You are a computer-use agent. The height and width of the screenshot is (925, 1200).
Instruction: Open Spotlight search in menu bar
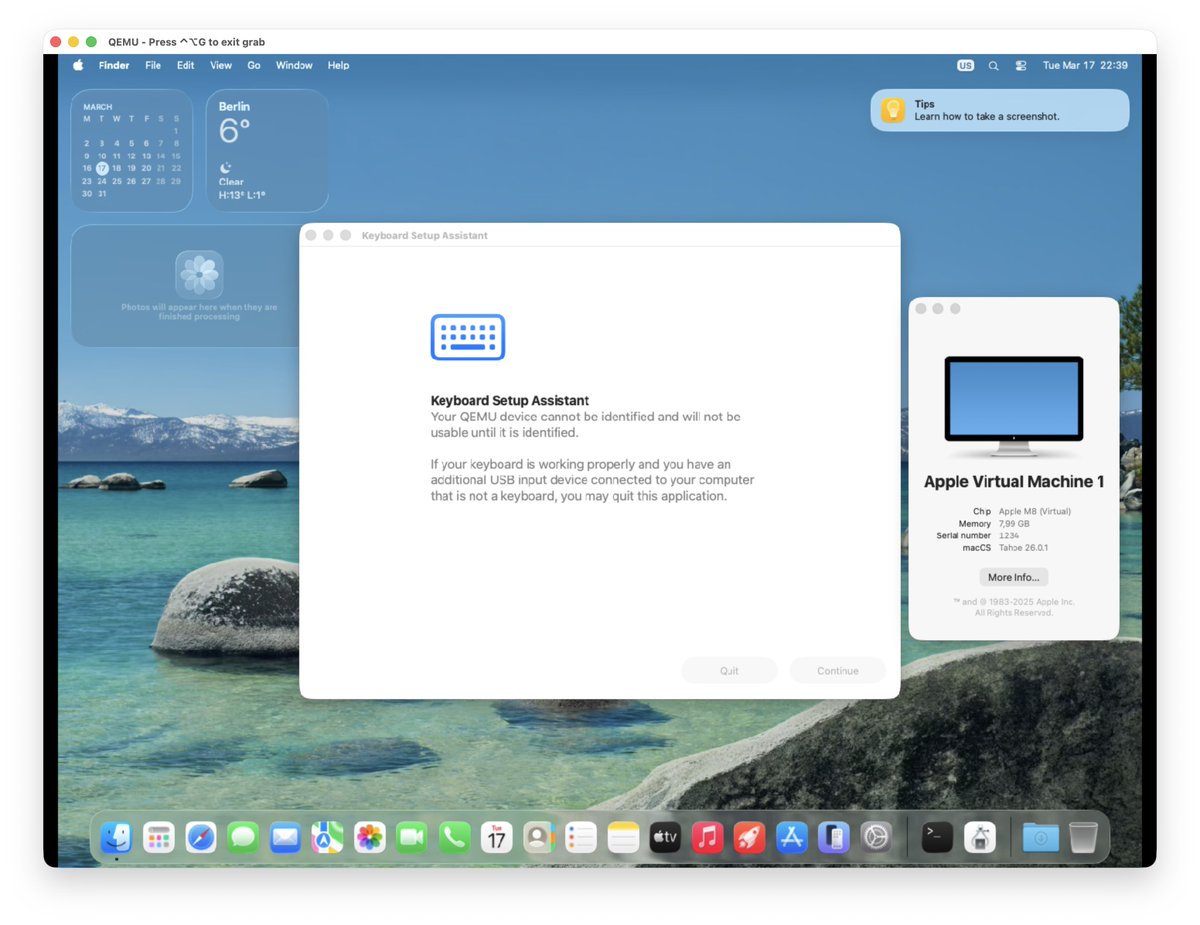[993, 65]
